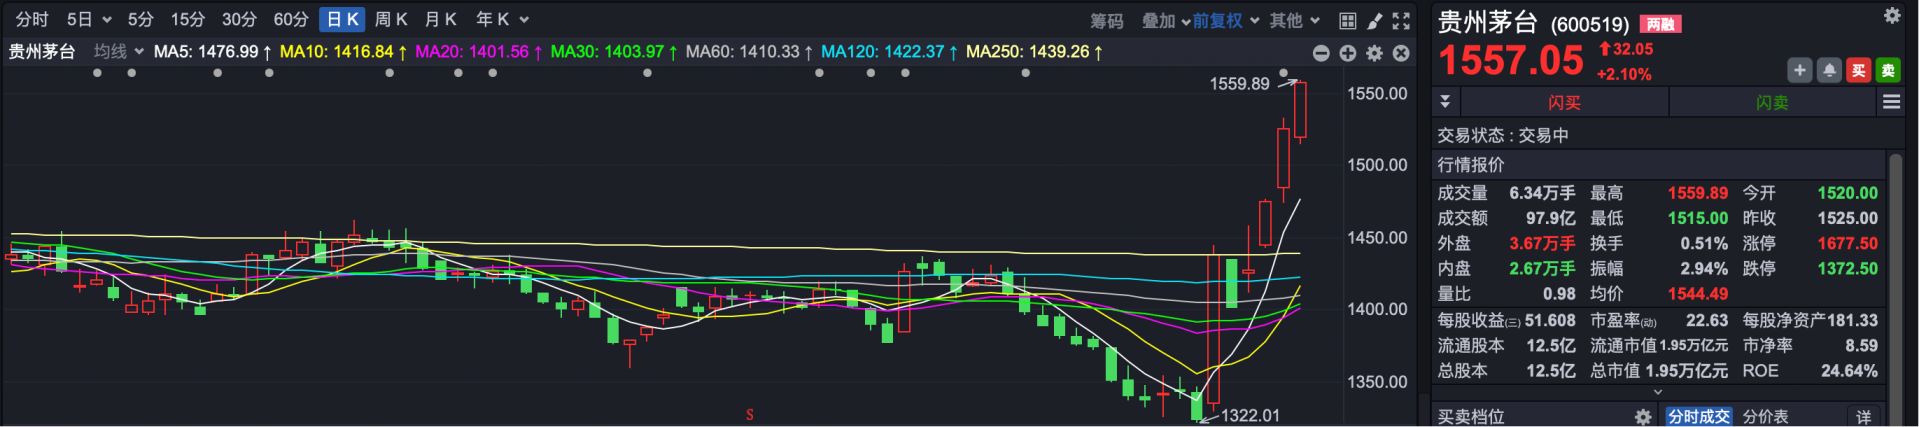The image size is (1919, 427).
Task: Open the 其他 options dropdown
Action: point(1295,21)
